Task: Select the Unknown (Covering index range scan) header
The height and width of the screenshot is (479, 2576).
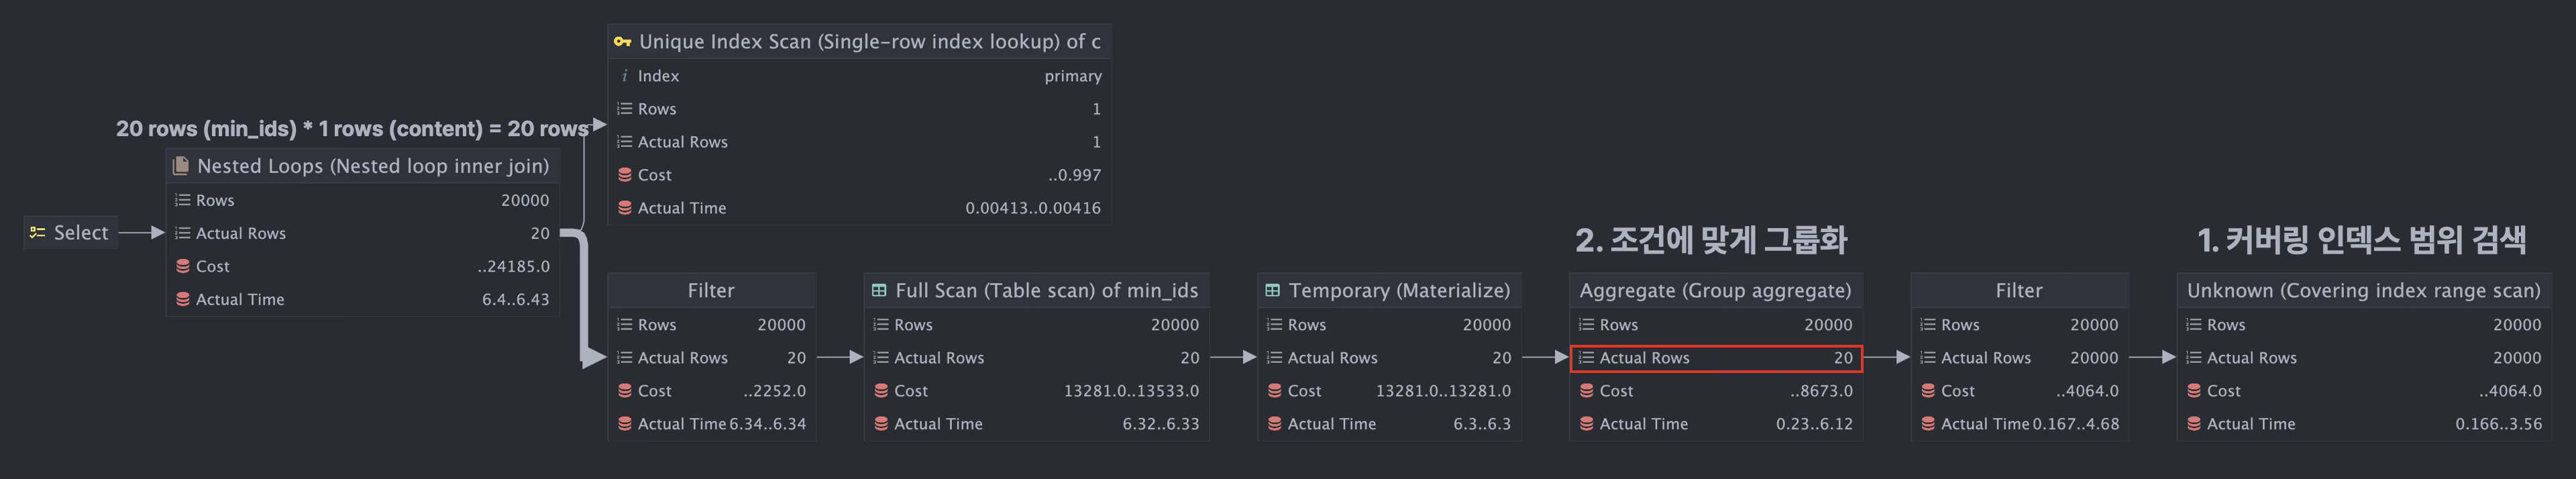Action: pos(2363,291)
